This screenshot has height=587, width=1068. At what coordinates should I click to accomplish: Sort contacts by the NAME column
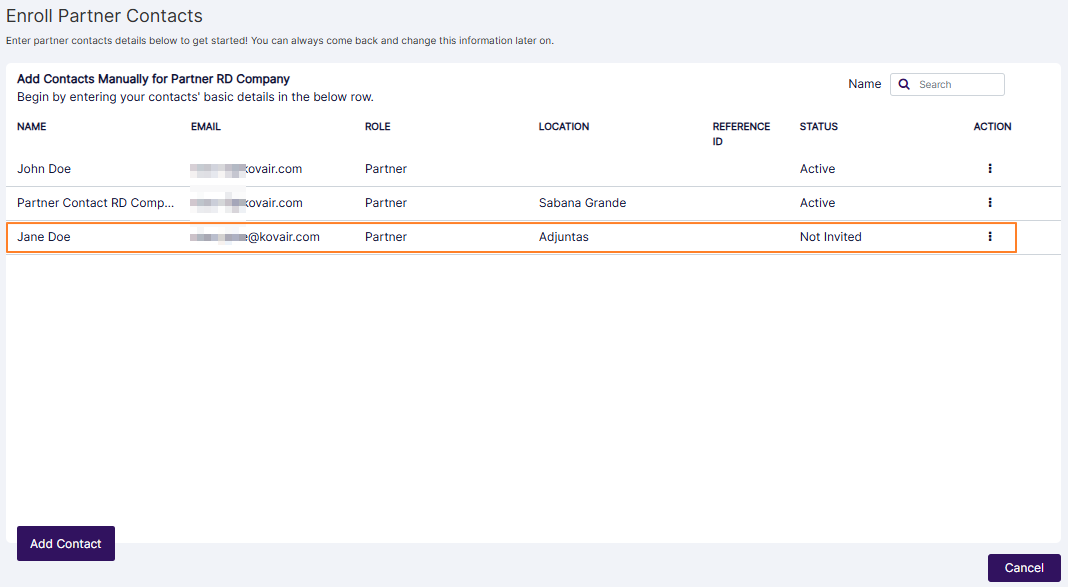pos(31,126)
